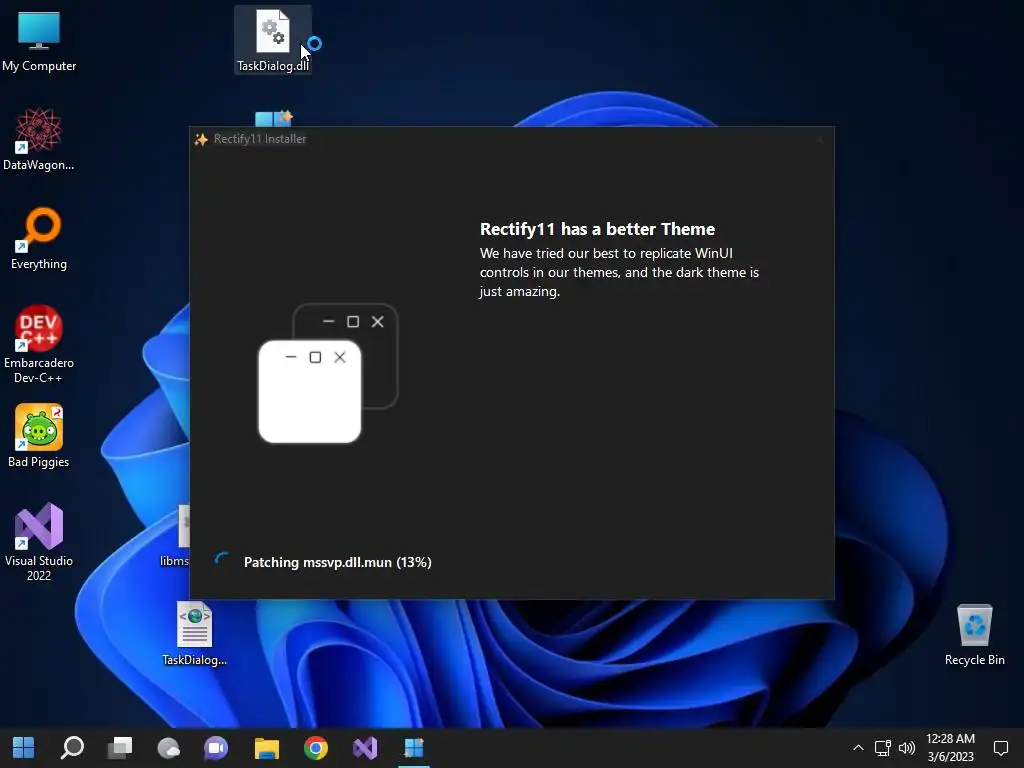Click the WinUI controls description paragraph
Screen dimensions: 1024x768
[x=619, y=272]
